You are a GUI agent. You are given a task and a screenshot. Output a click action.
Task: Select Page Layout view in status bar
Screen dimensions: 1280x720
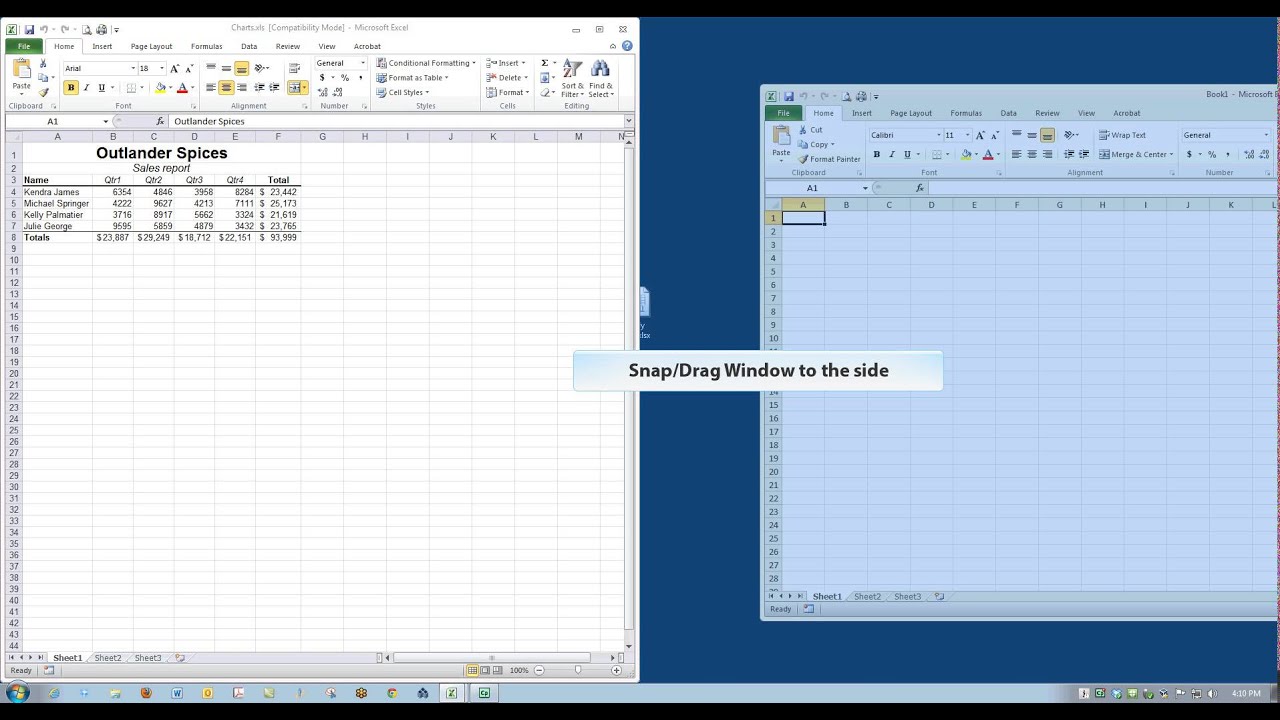point(486,670)
